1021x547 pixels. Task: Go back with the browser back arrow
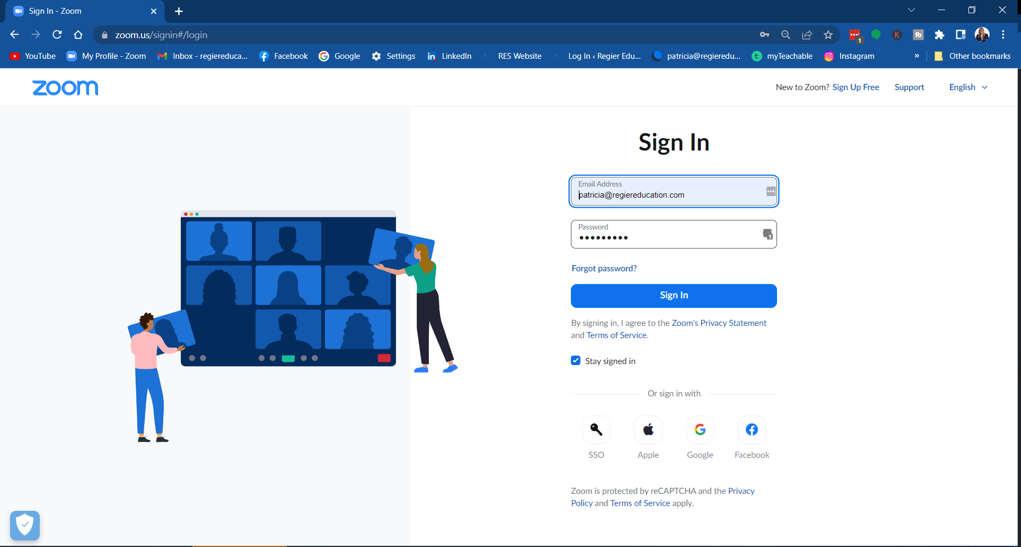[x=14, y=35]
